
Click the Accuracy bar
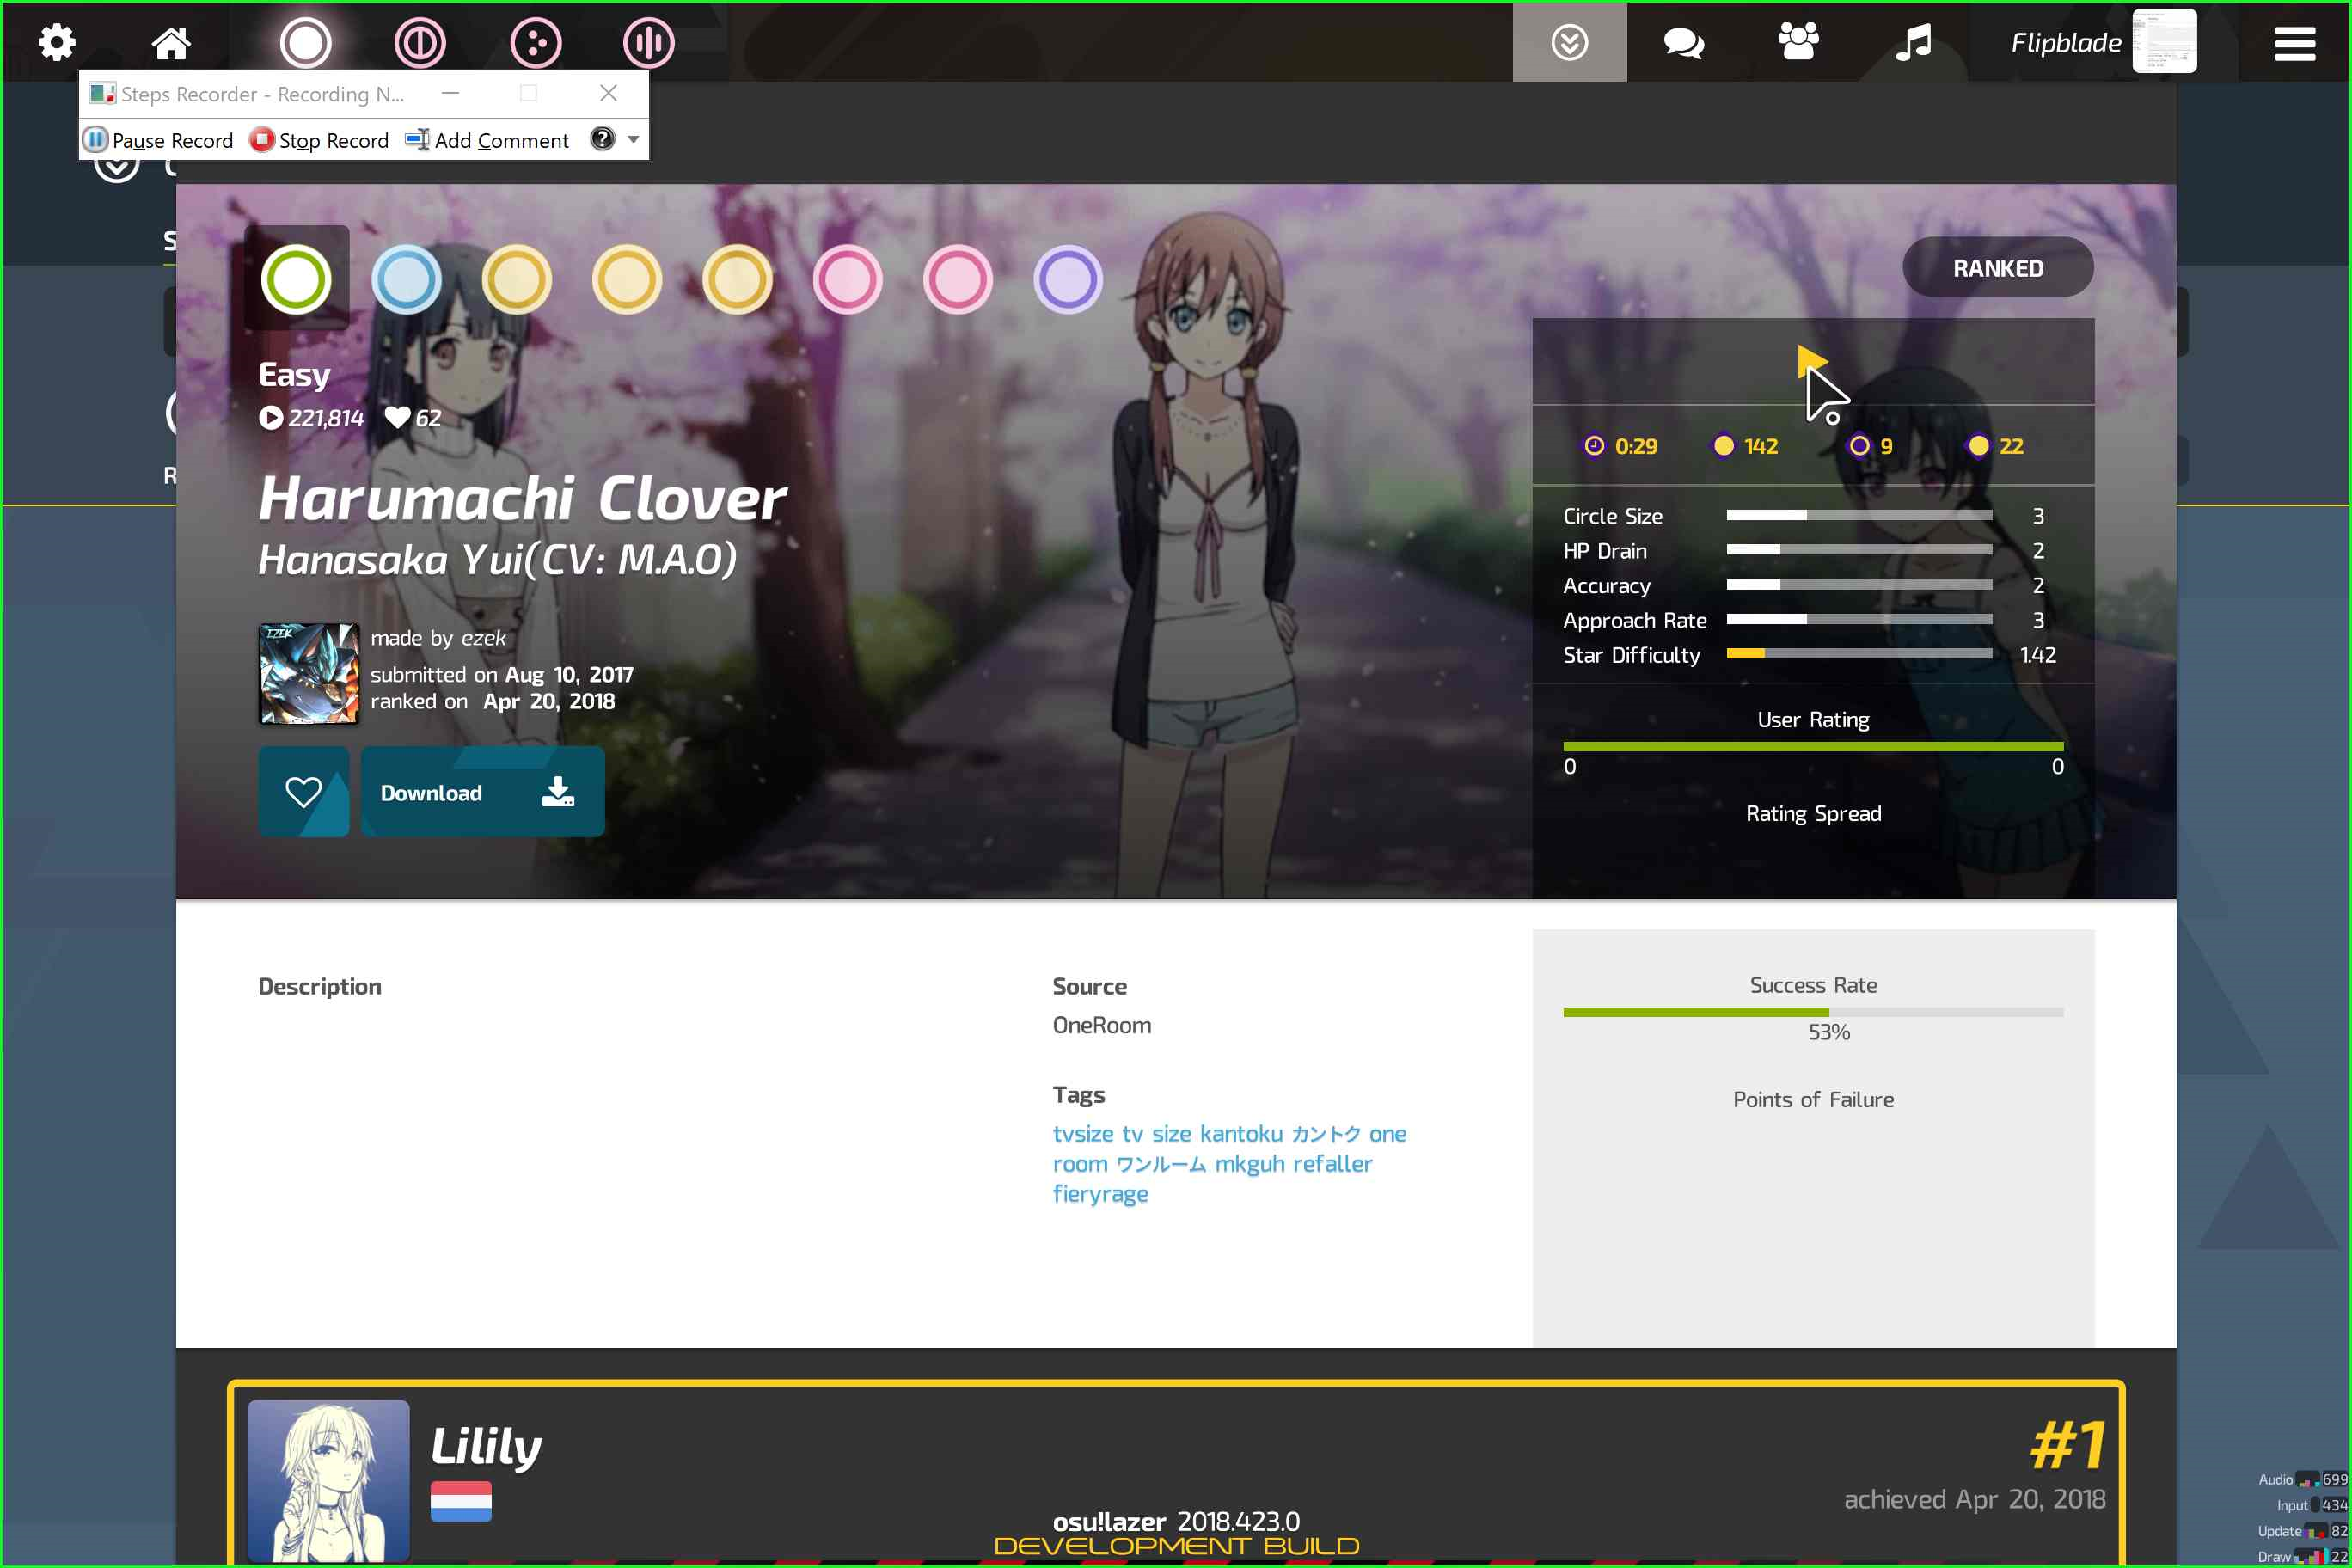click(x=1859, y=585)
